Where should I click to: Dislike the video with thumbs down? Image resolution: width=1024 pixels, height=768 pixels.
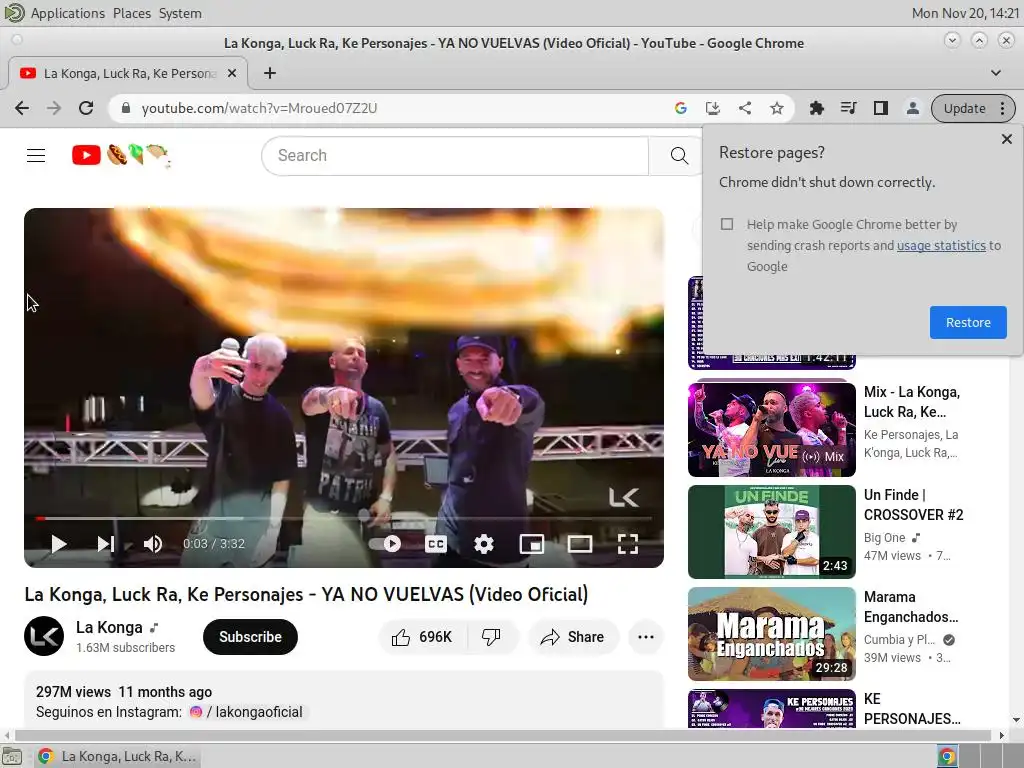point(491,637)
